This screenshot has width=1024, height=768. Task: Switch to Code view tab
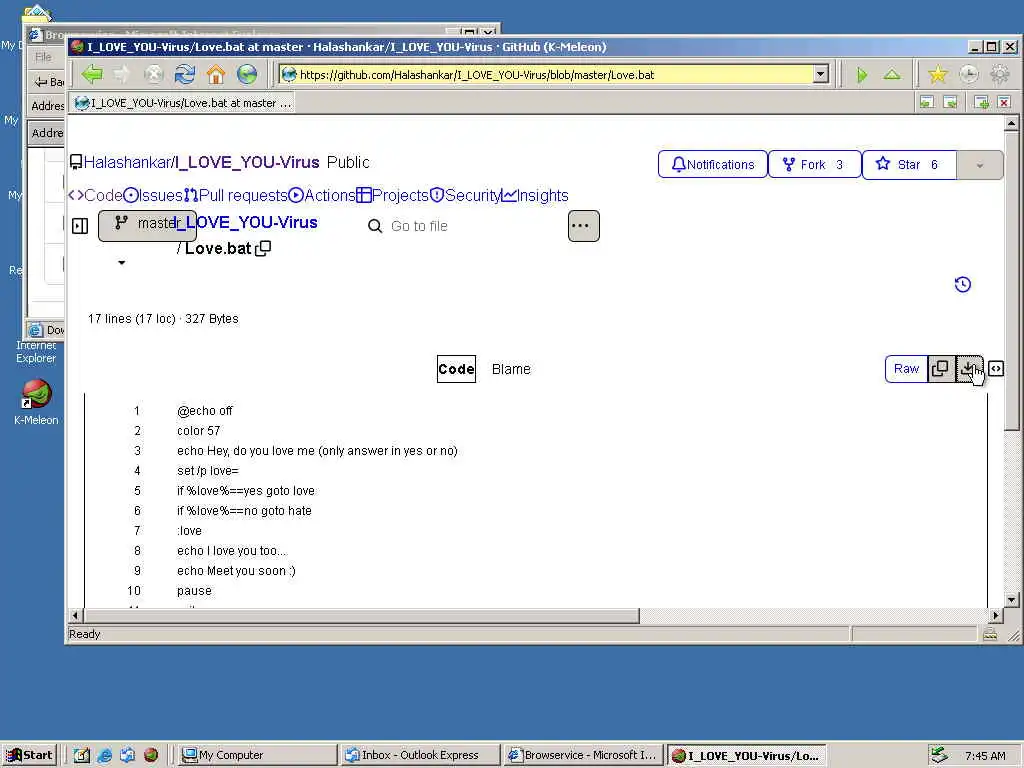(x=456, y=369)
